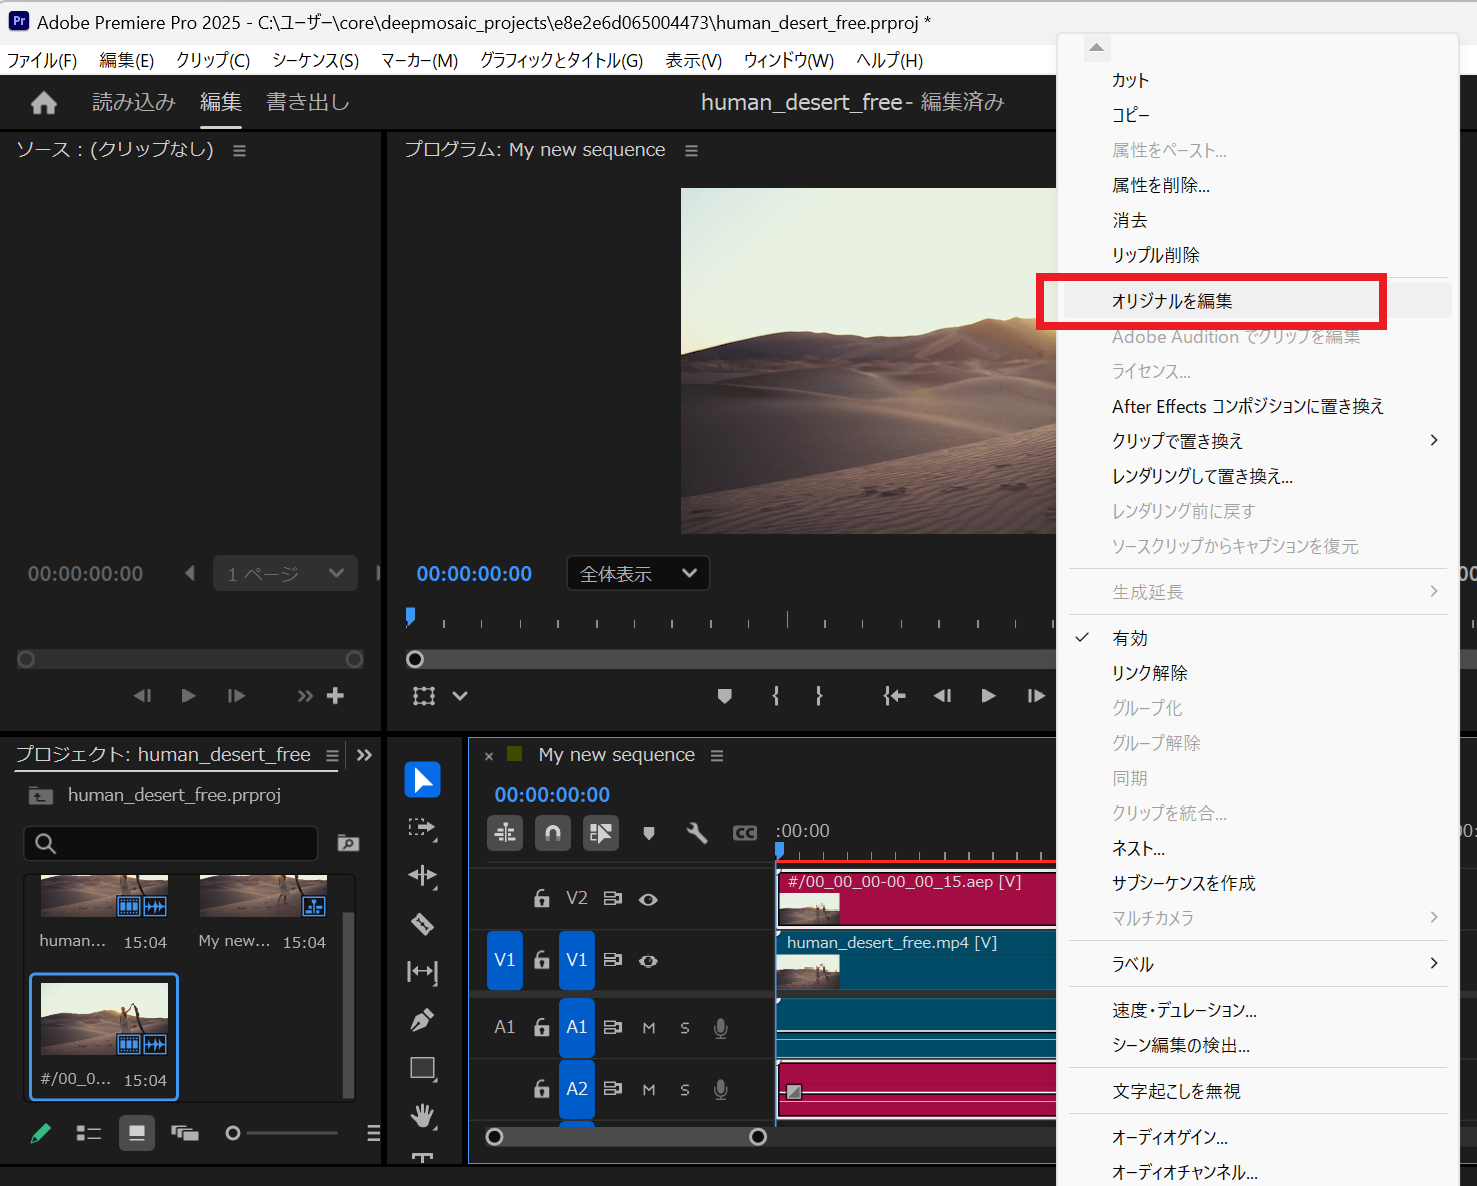Open the 1 ページ page dropdown
This screenshot has width=1477, height=1186.
pyautogui.click(x=285, y=574)
